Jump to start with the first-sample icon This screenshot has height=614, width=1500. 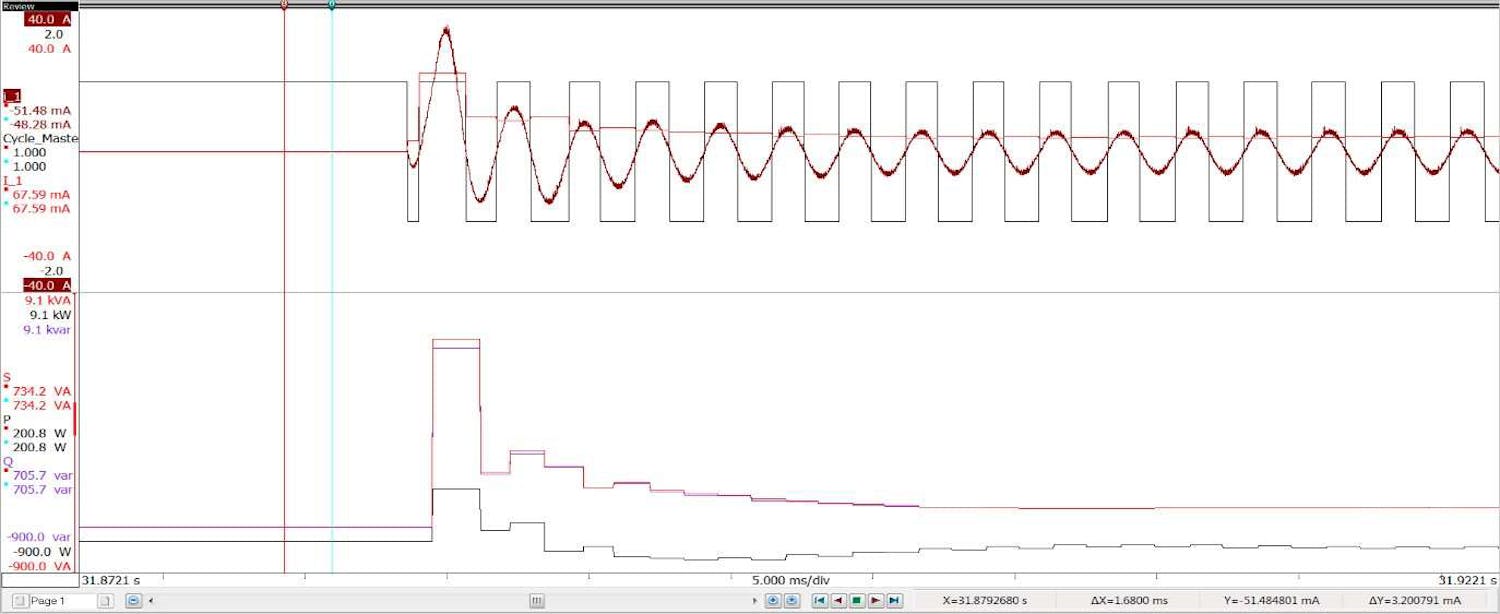click(820, 601)
